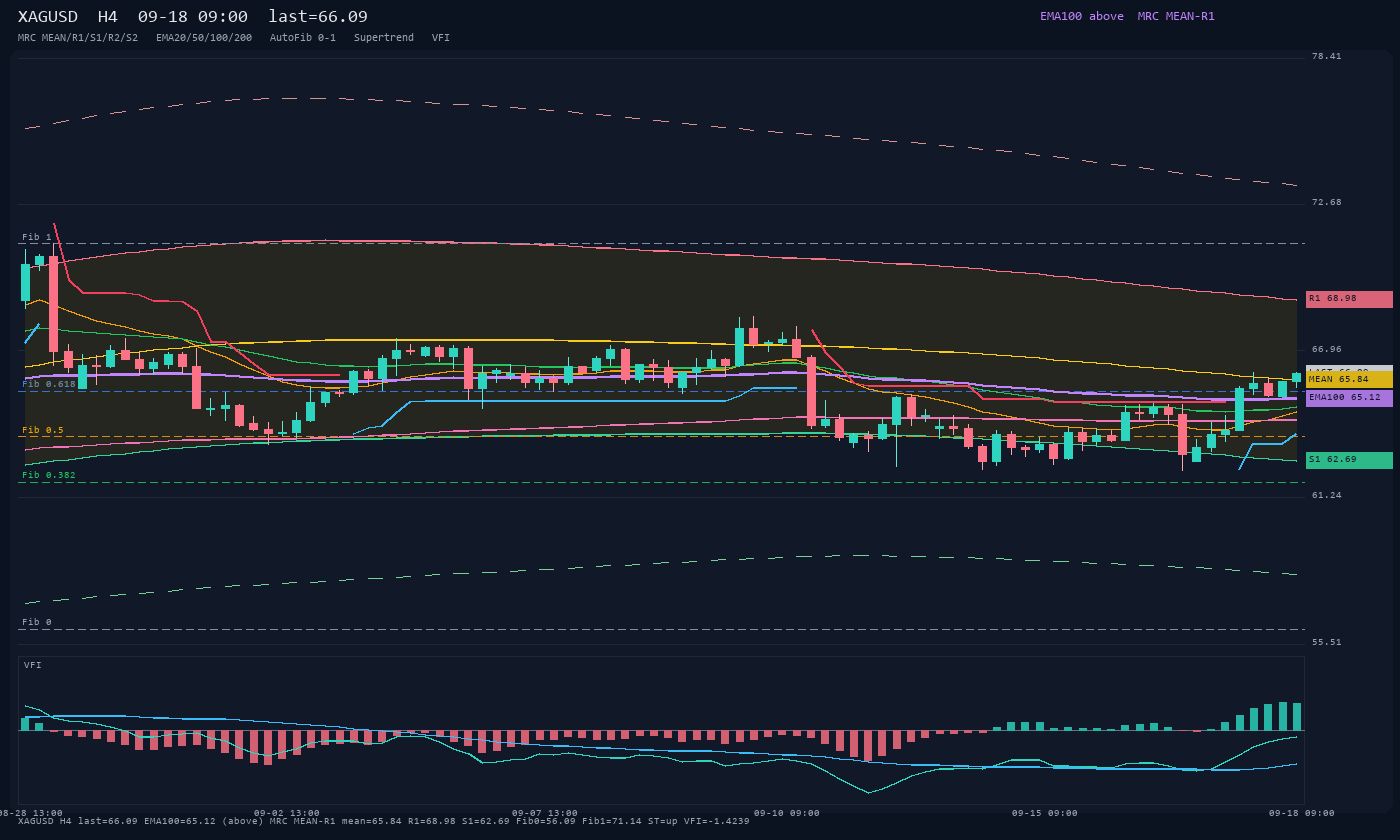Click the green S1 62.69 price tag
The height and width of the screenshot is (840, 1400).
click(1349, 460)
